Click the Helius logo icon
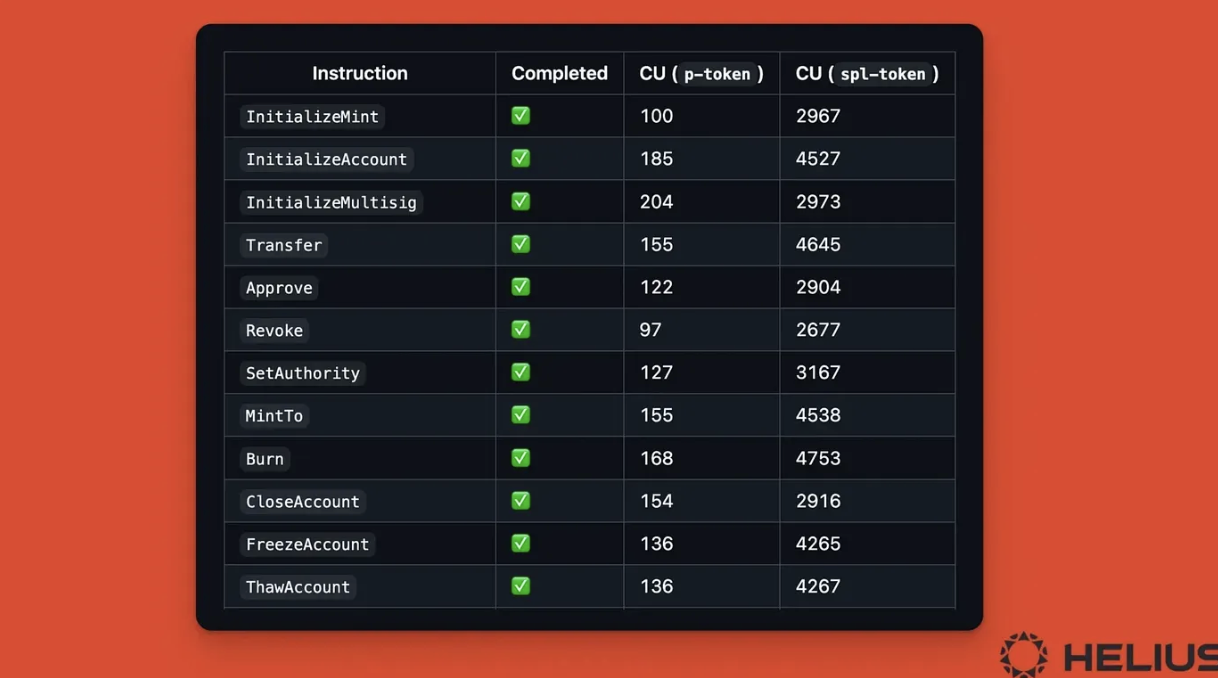 (1024, 655)
